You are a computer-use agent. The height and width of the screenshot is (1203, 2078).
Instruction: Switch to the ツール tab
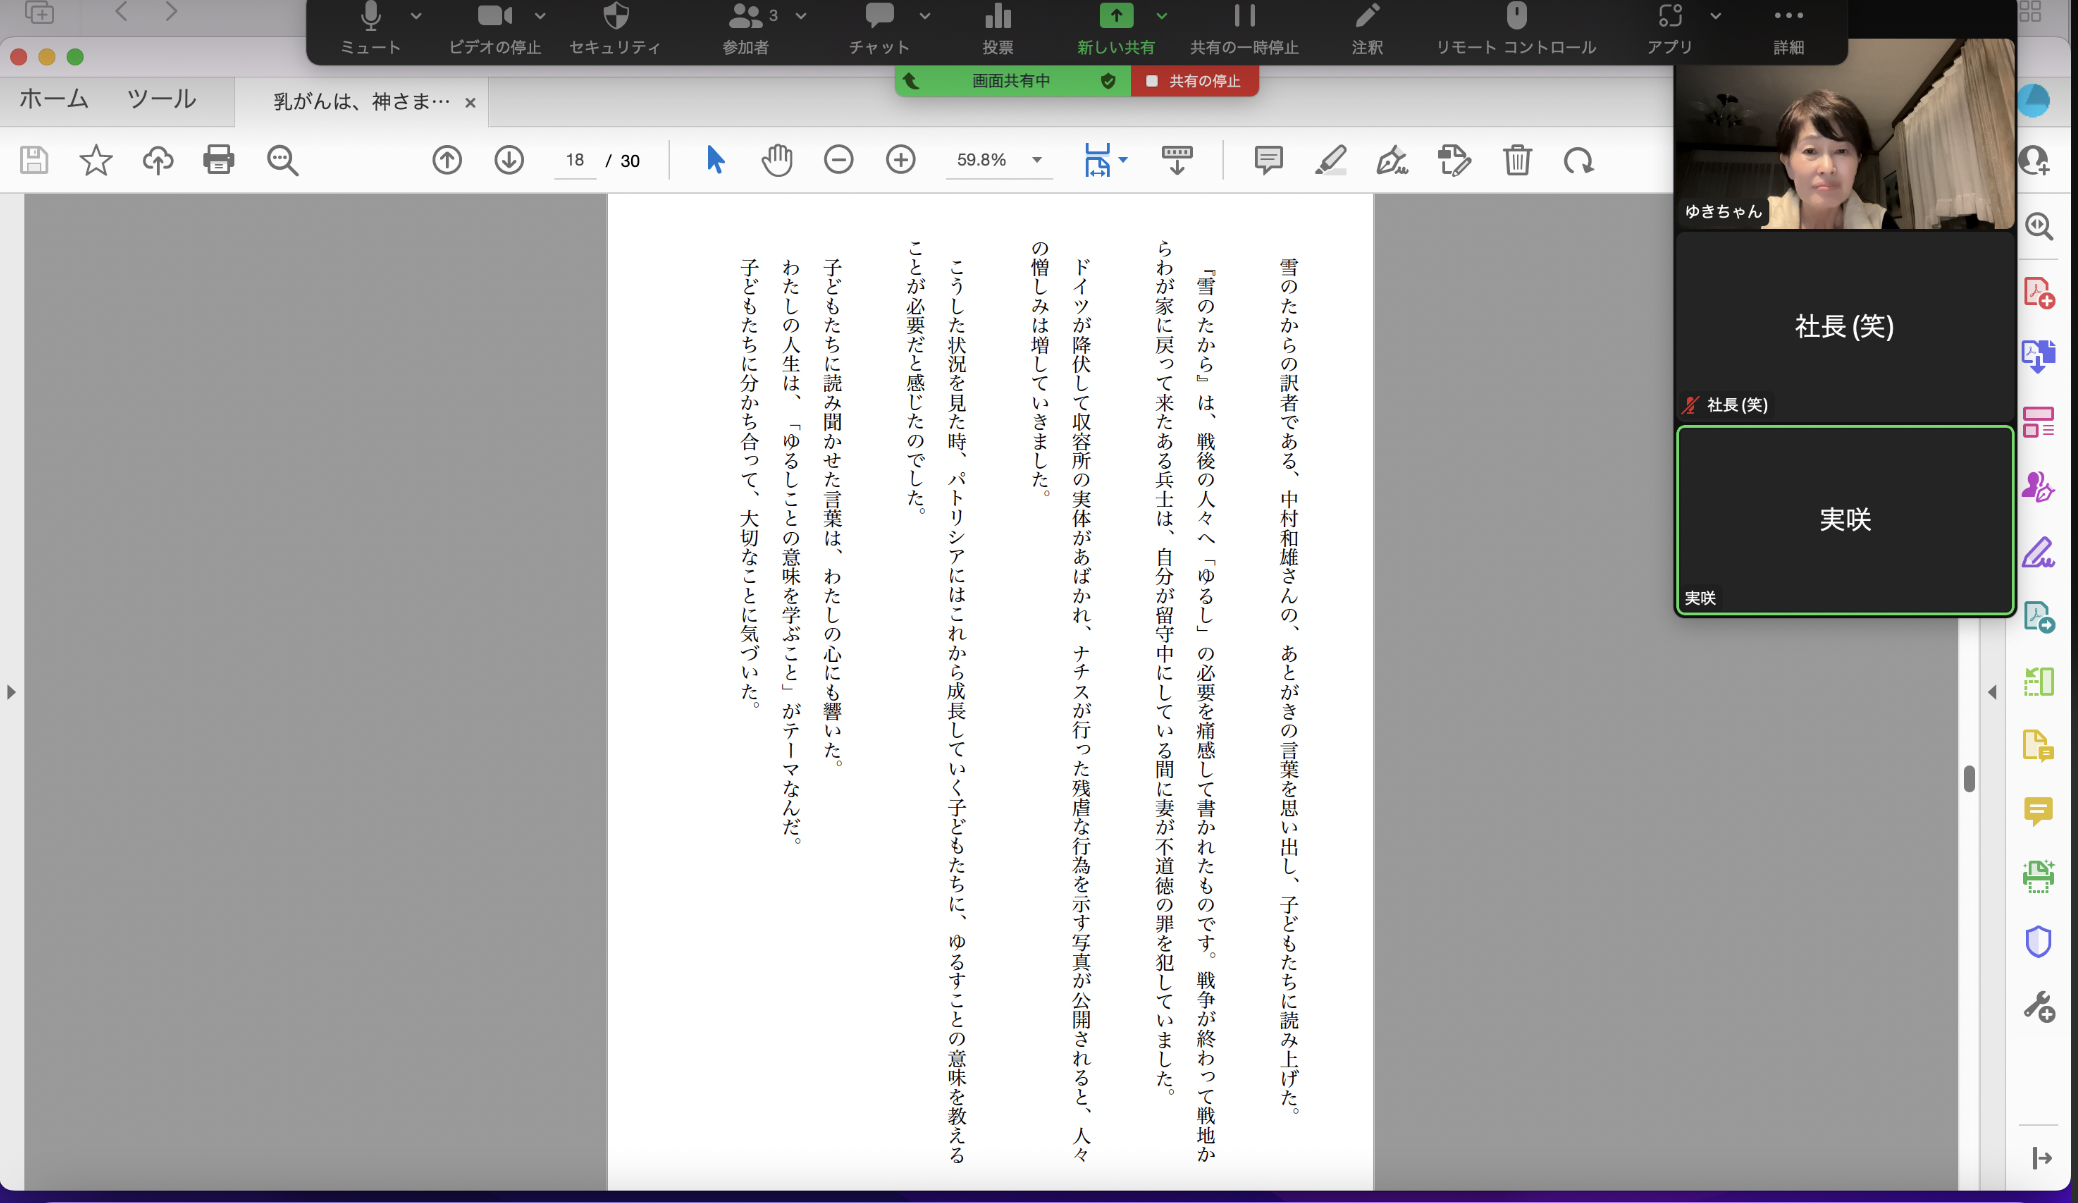pos(161,99)
